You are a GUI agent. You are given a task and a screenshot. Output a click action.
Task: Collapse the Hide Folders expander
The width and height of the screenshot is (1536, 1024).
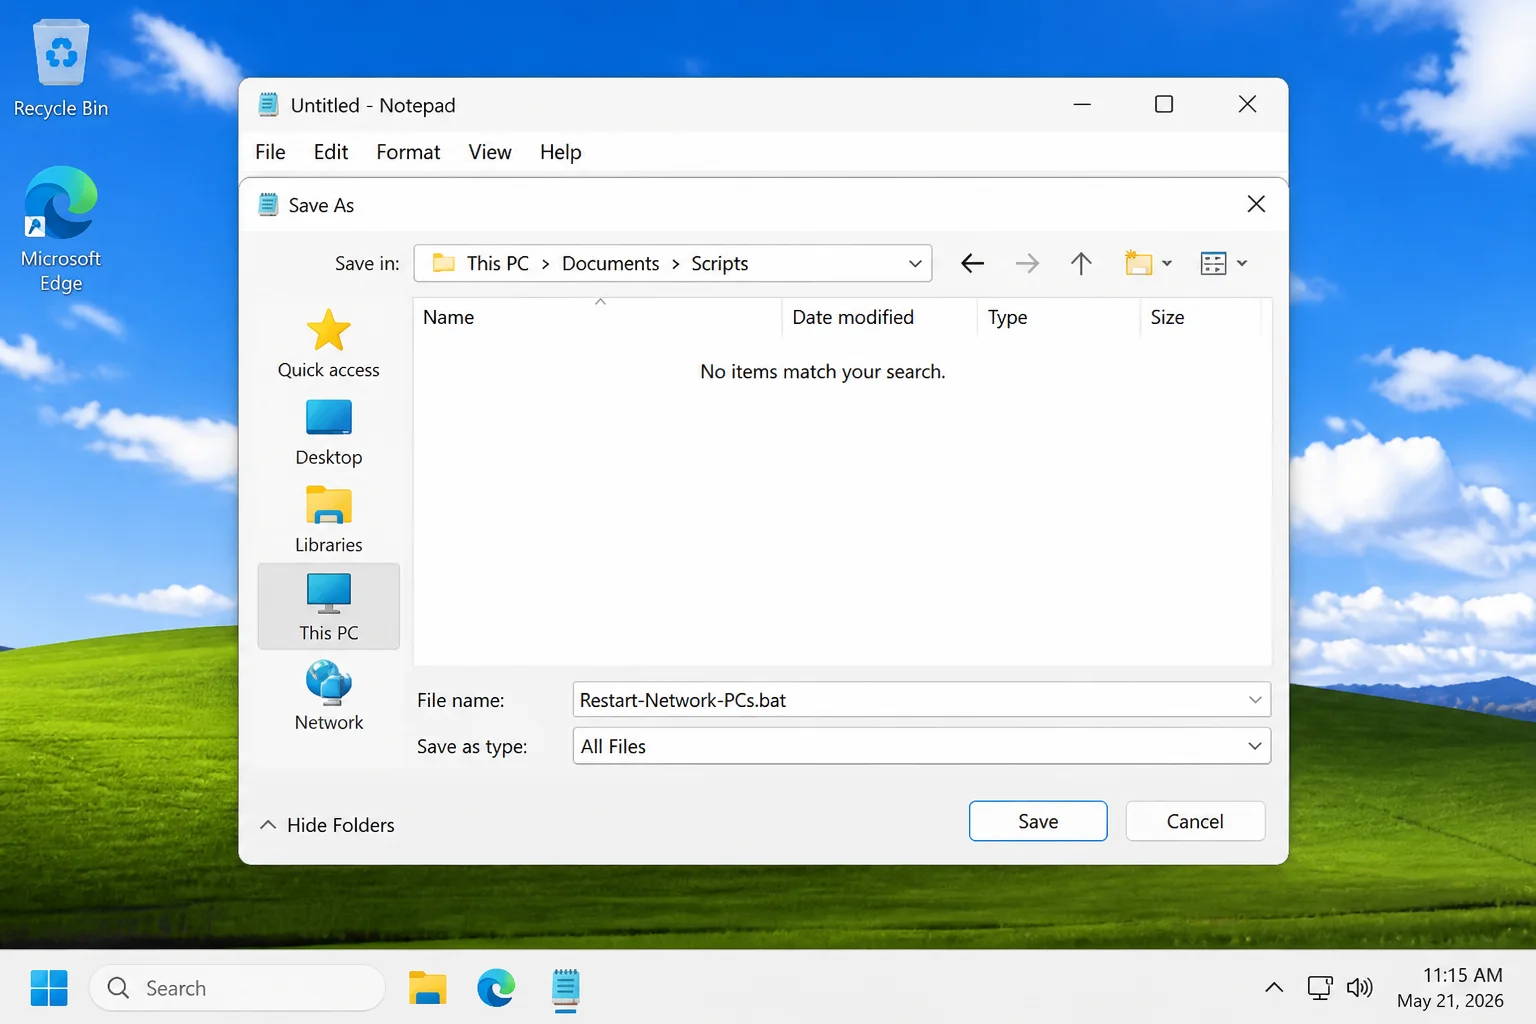click(327, 825)
